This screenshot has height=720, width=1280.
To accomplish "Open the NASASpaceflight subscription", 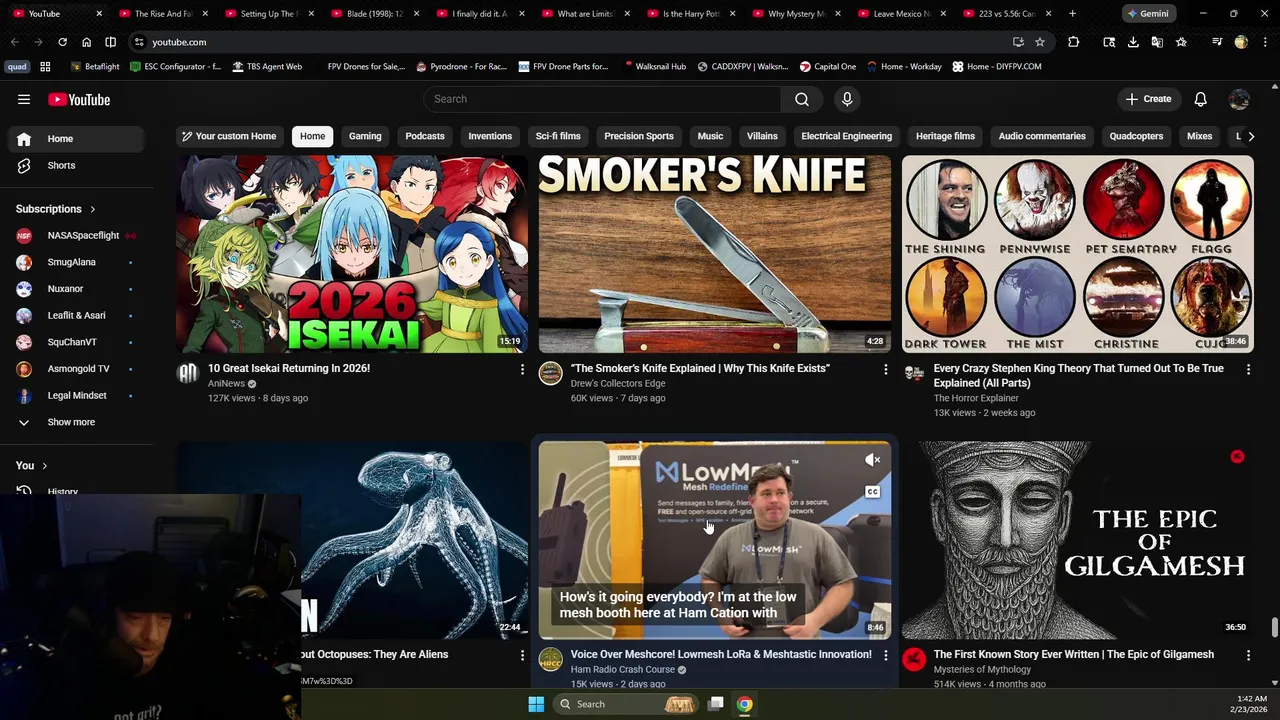I will (x=76, y=235).
